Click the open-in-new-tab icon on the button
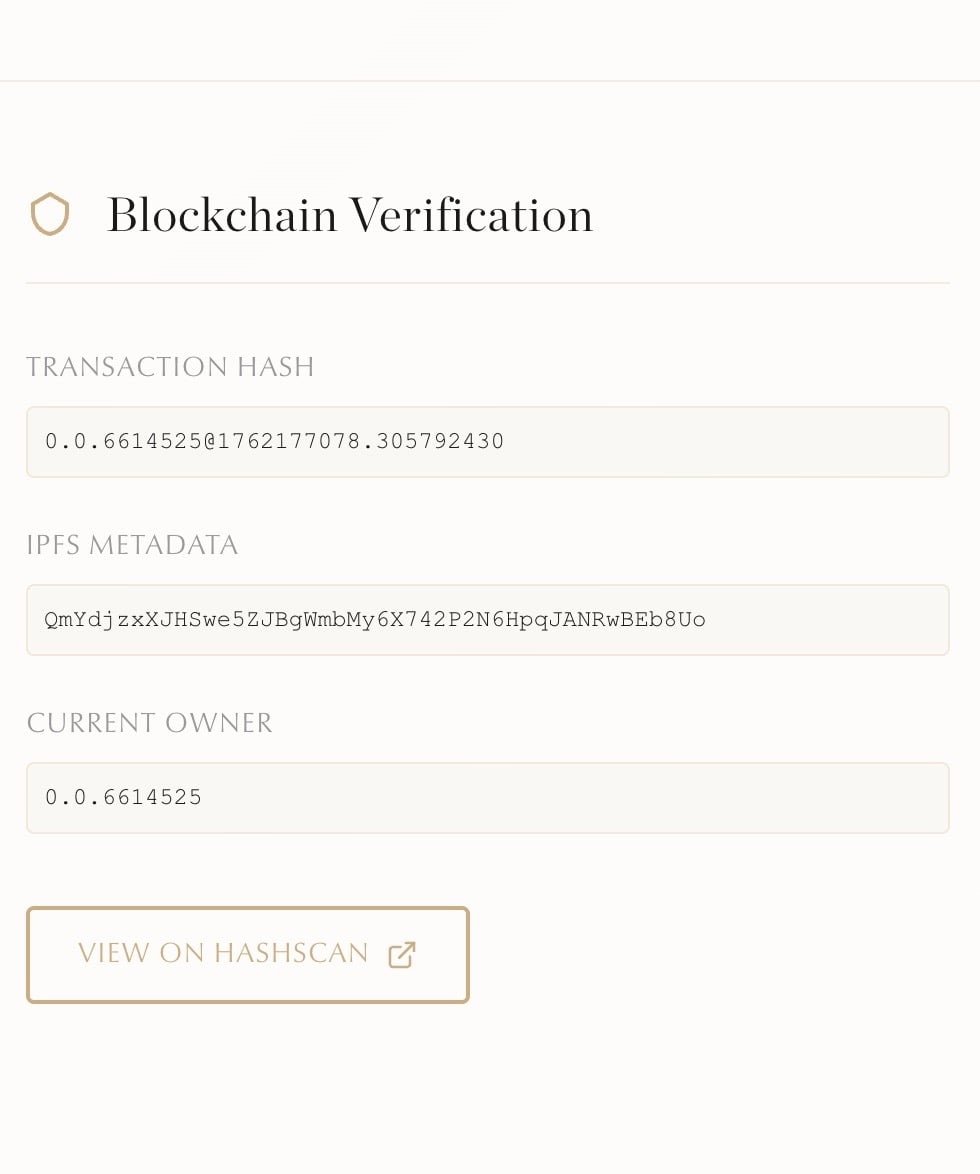Image resolution: width=980 pixels, height=1174 pixels. [x=400, y=954]
